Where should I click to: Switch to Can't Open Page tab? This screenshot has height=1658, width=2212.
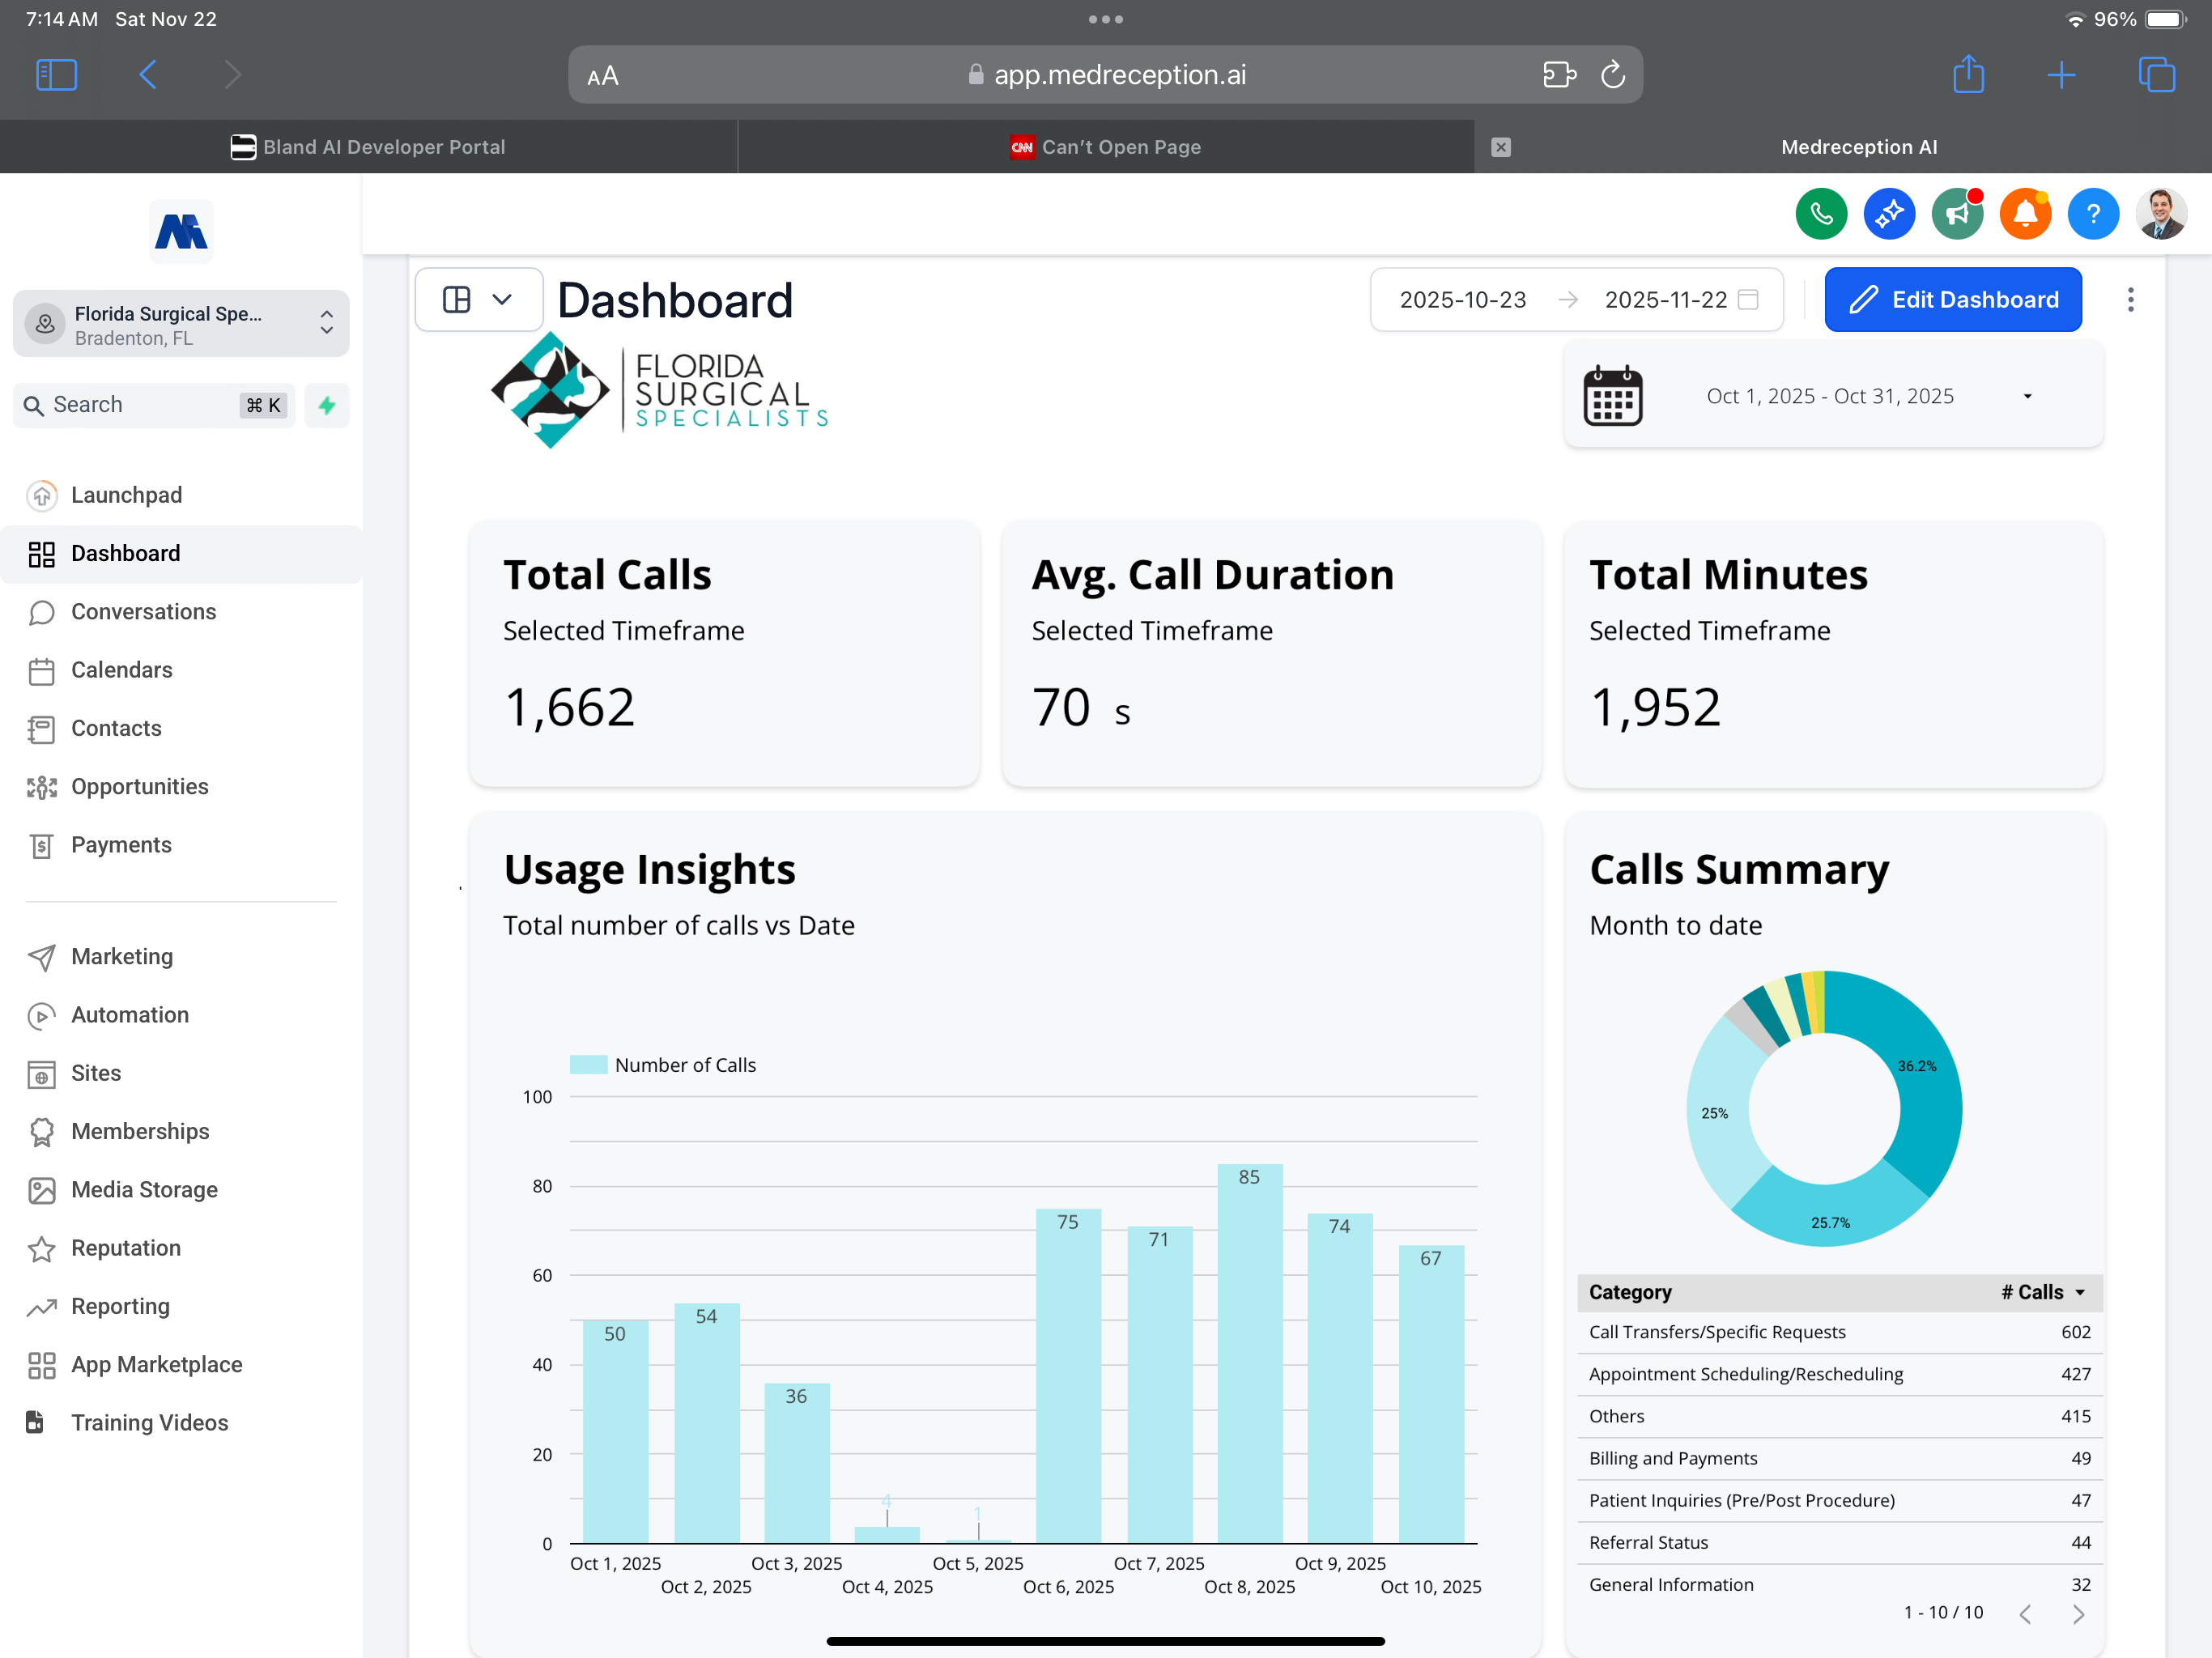coord(1105,147)
